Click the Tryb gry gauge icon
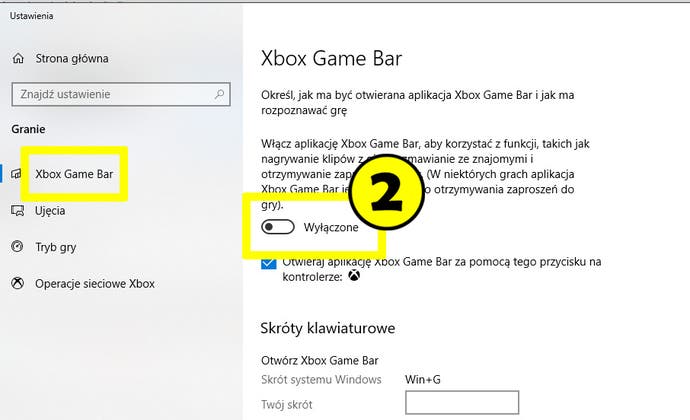Screen dimensions: 690x420 (17, 246)
